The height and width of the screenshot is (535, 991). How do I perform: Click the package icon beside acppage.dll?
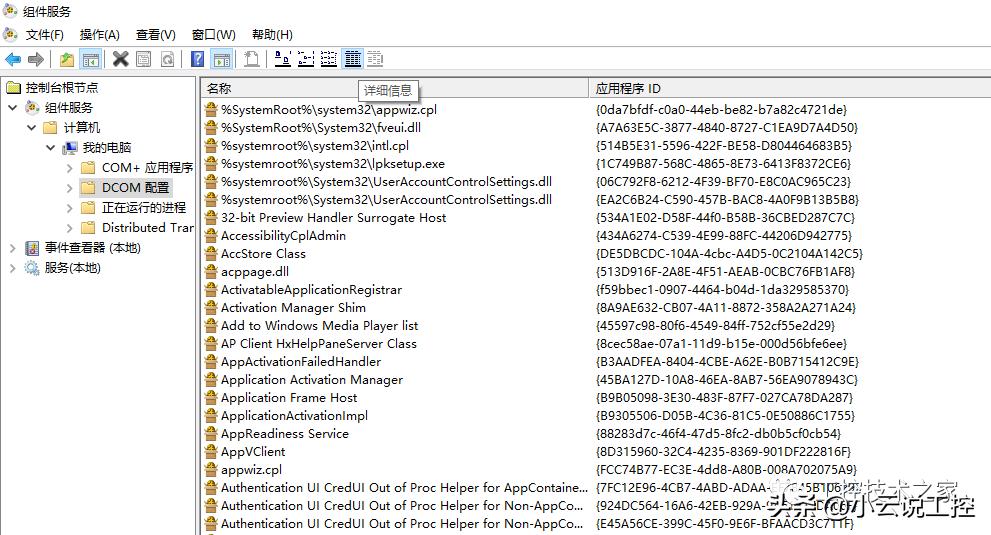[211, 272]
